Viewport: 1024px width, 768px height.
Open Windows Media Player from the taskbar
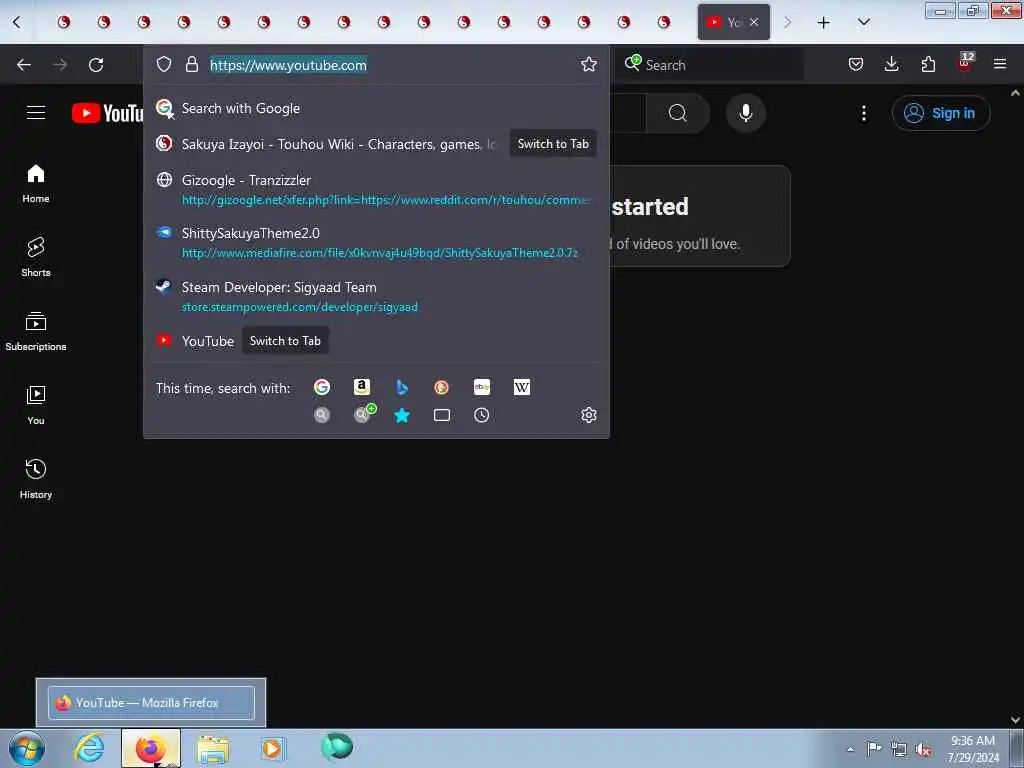(x=272, y=748)
